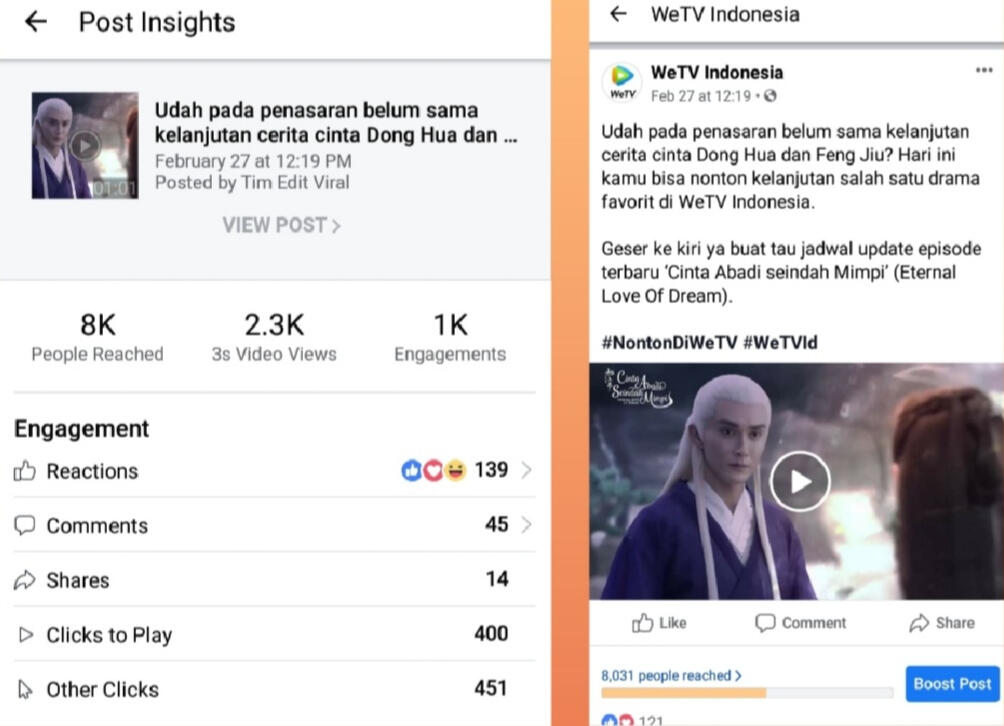Go back from Post Insights screen
Viewport: 1004px width, 726px height.
[36, 22]
